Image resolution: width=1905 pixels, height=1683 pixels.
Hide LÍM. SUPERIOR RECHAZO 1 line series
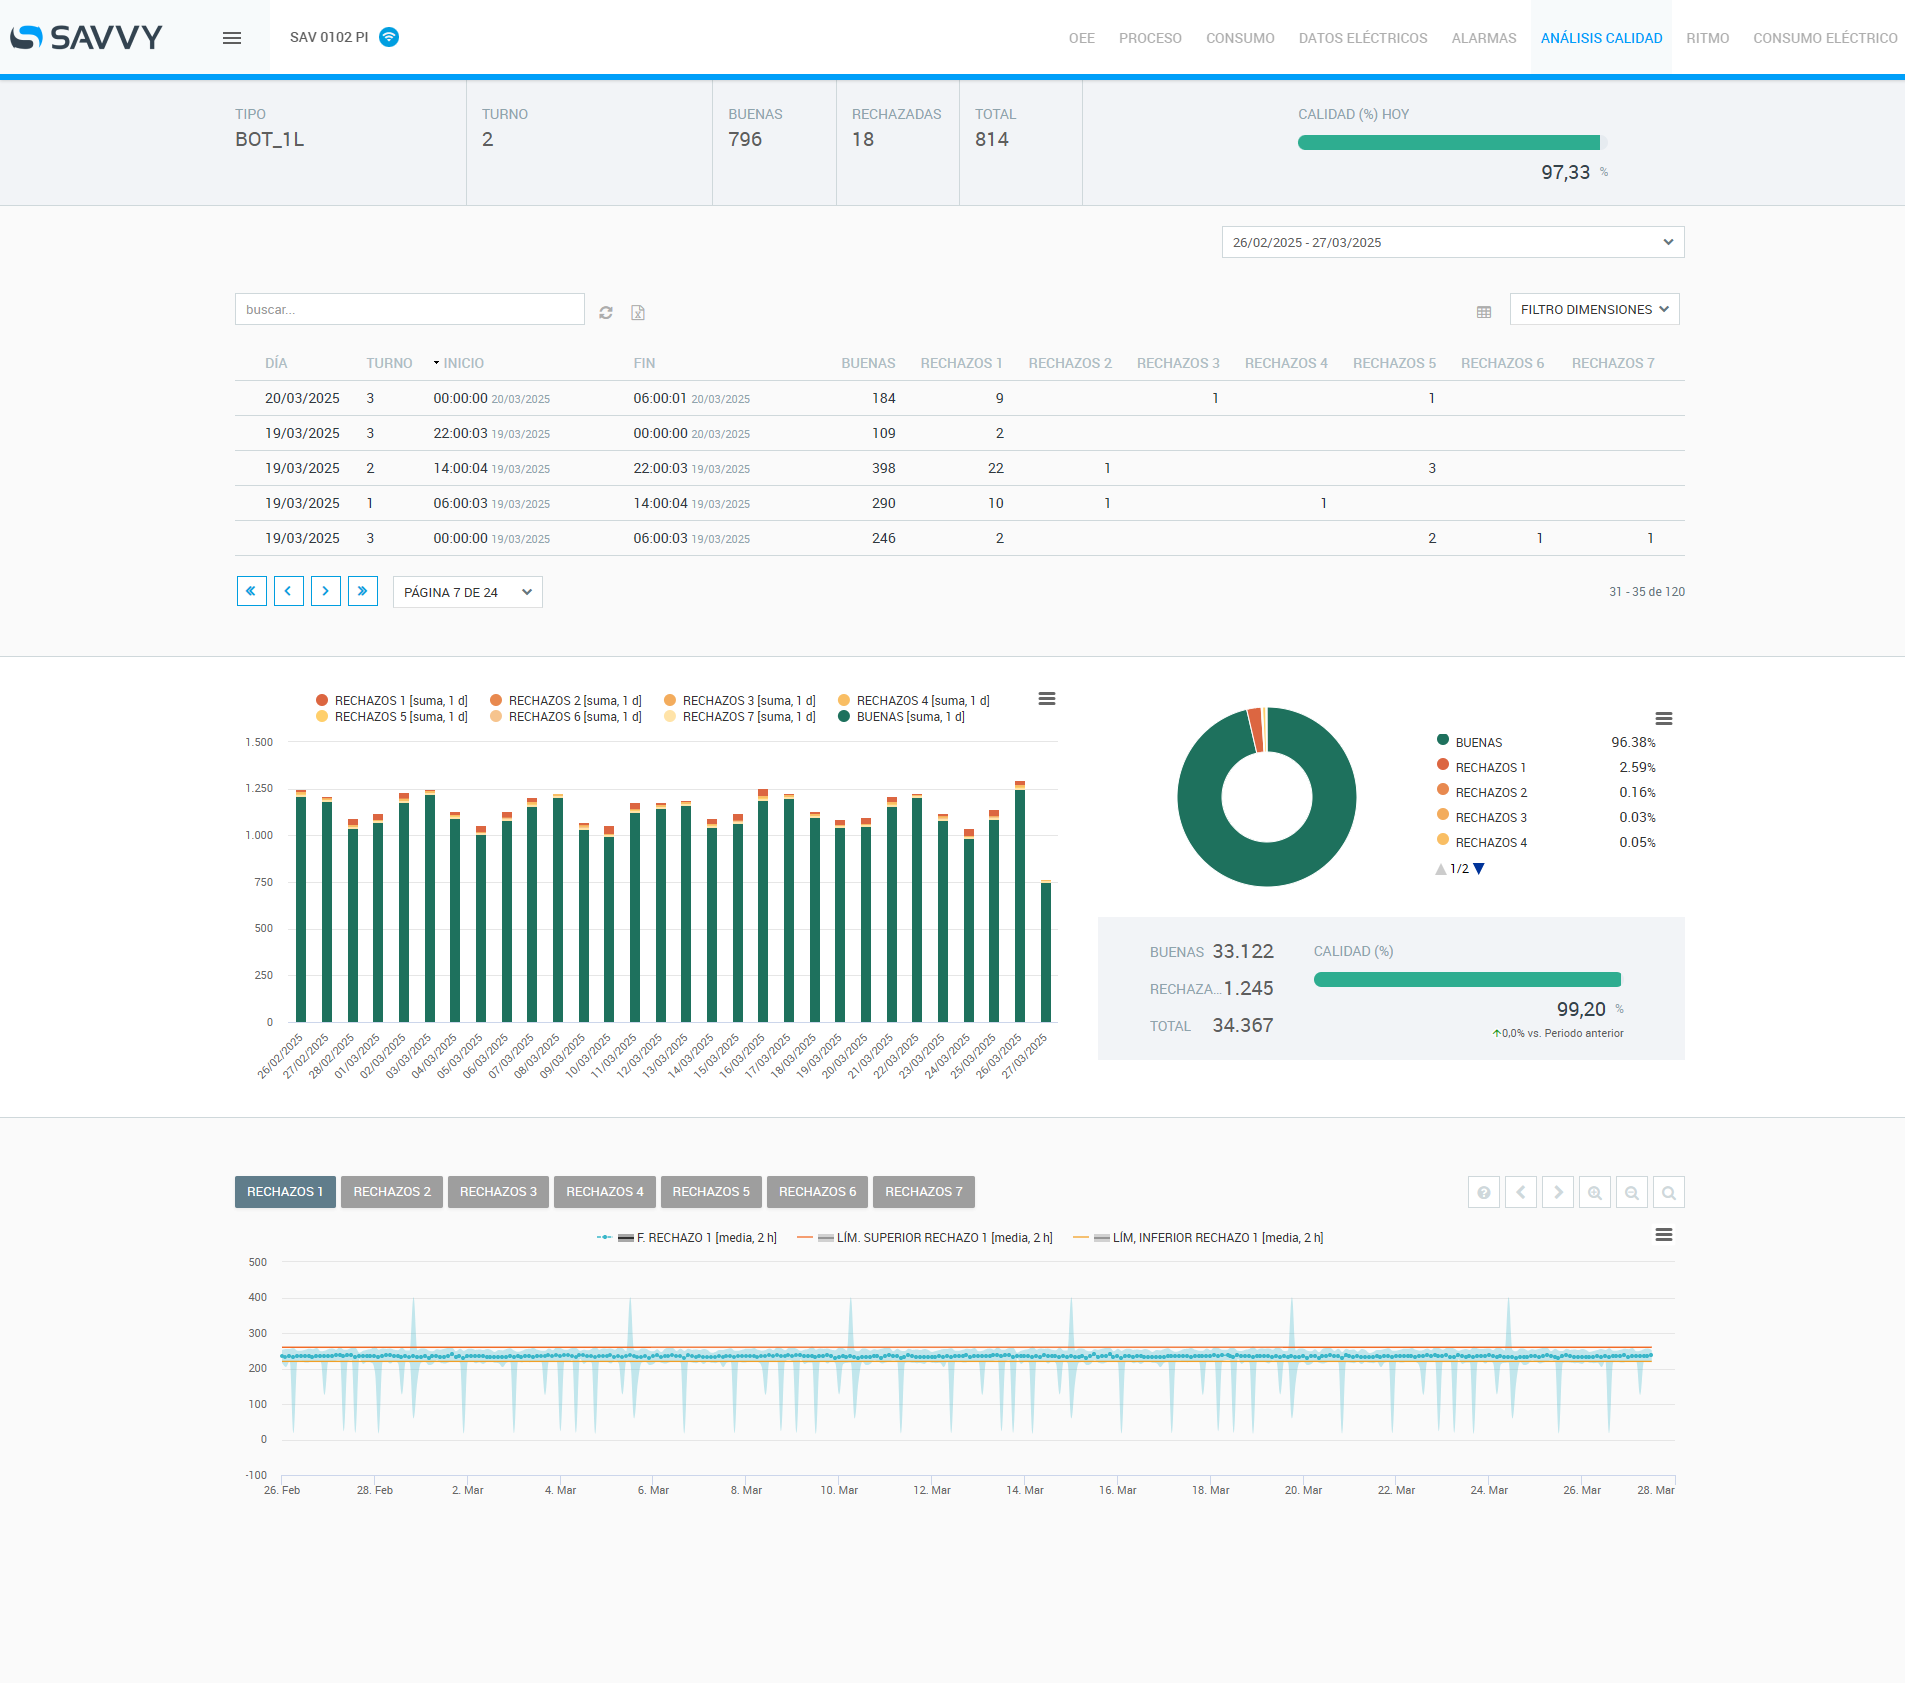(943, 1238)
